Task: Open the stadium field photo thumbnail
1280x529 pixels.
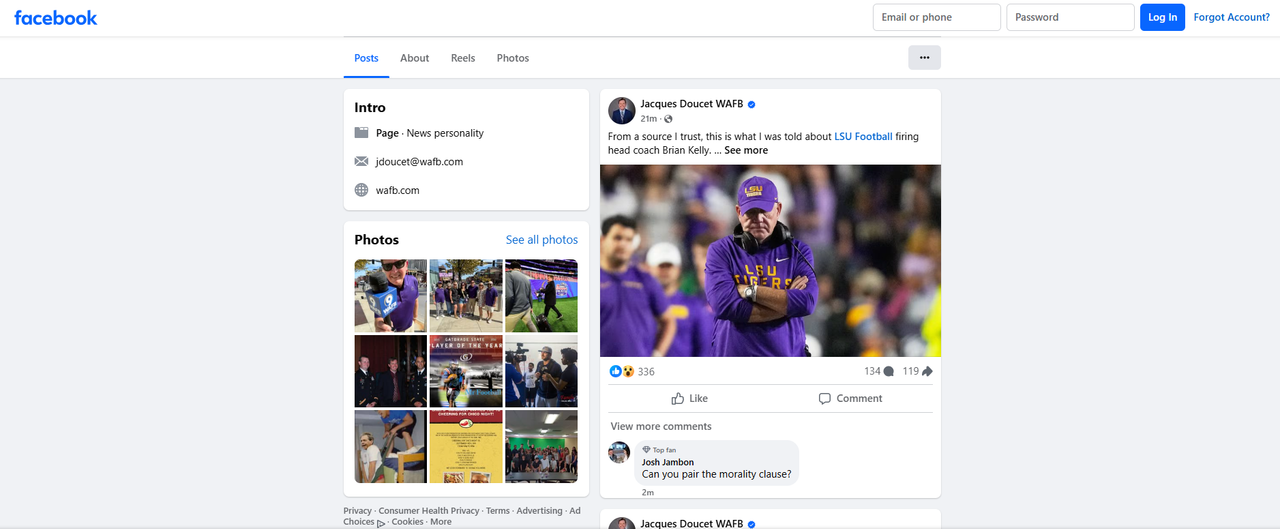Action: click(x=541, y=296)
